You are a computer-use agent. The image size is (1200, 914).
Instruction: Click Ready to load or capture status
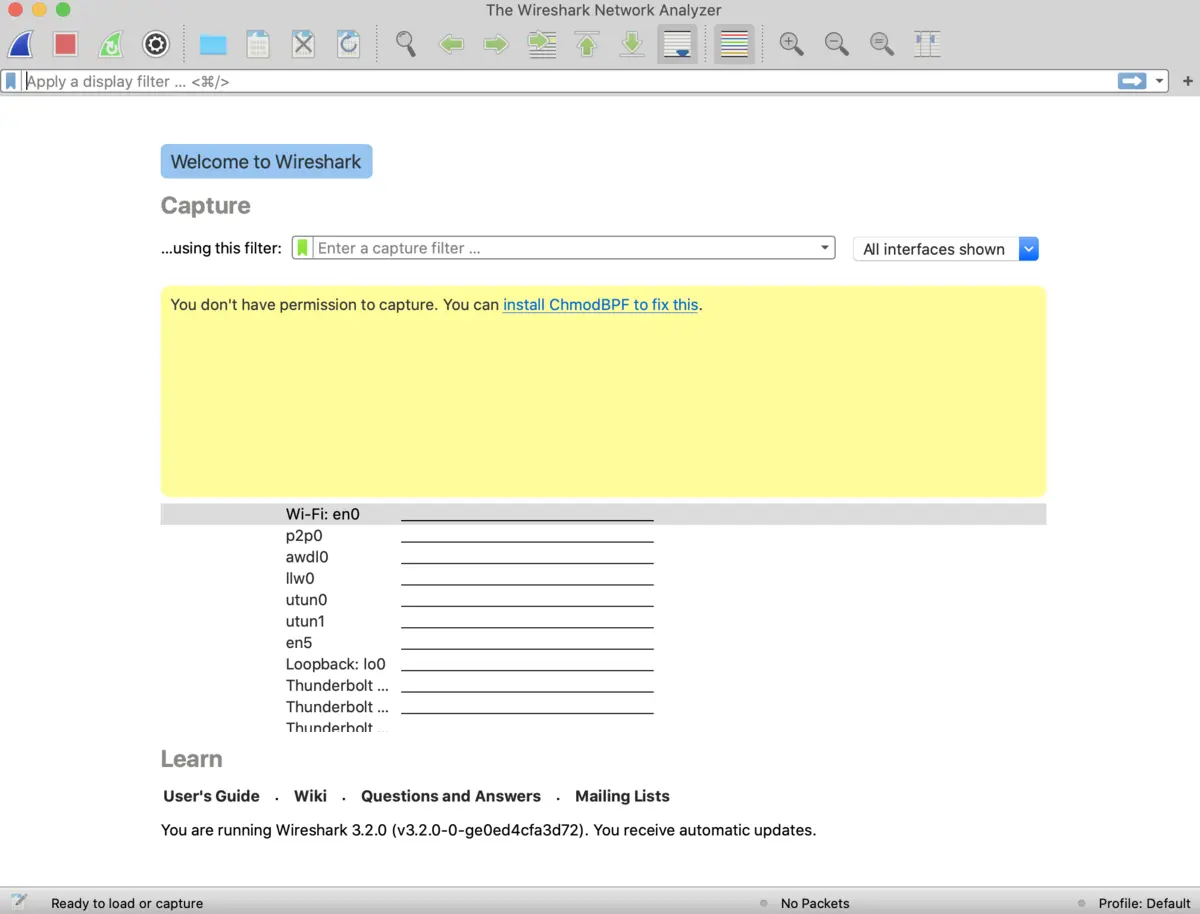click(127, 903)
